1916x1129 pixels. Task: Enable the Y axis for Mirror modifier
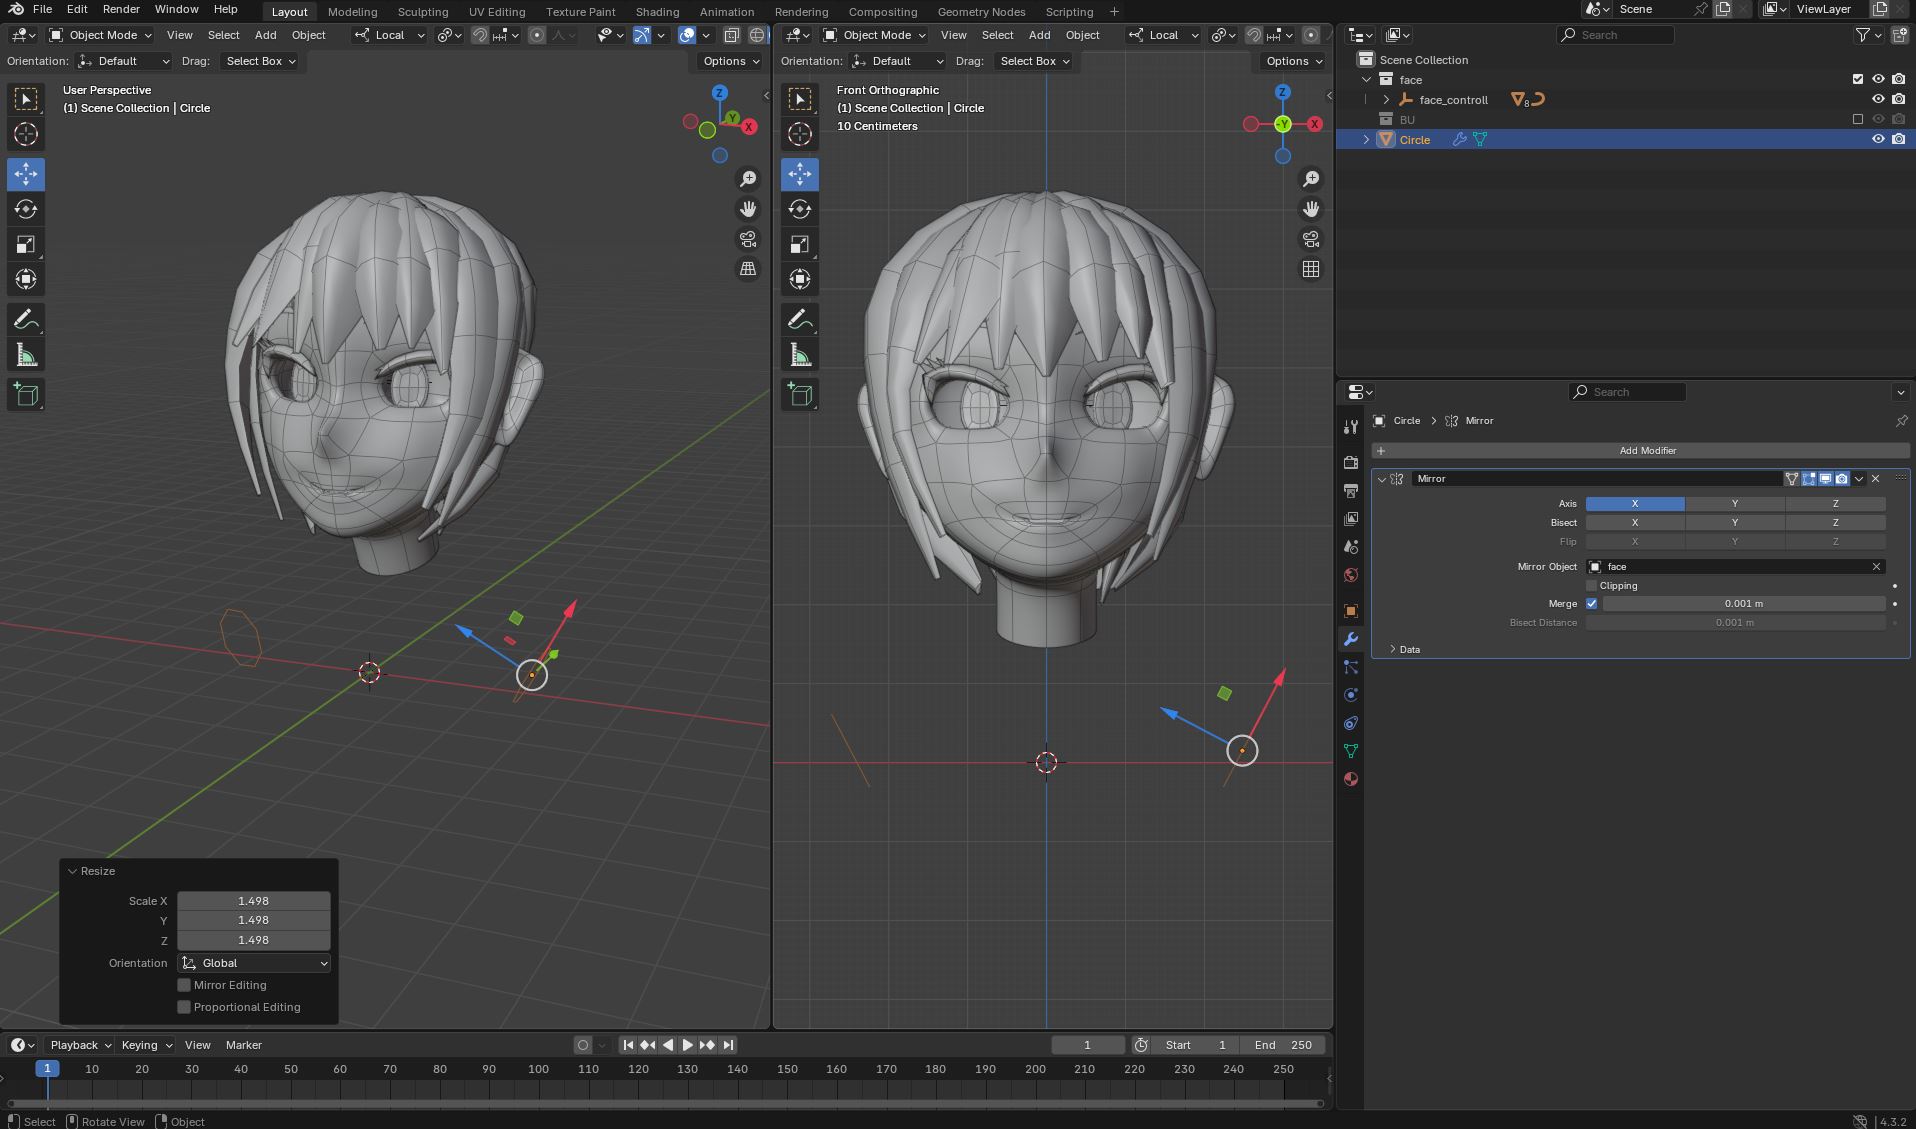pos(1734,504)
